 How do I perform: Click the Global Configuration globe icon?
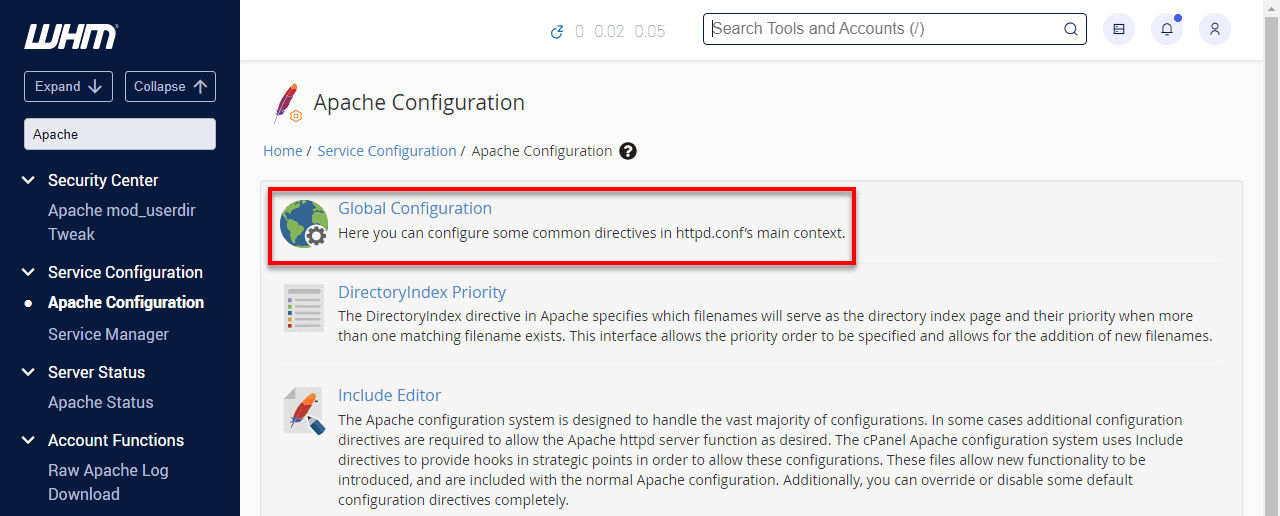[x=304, y=223]
